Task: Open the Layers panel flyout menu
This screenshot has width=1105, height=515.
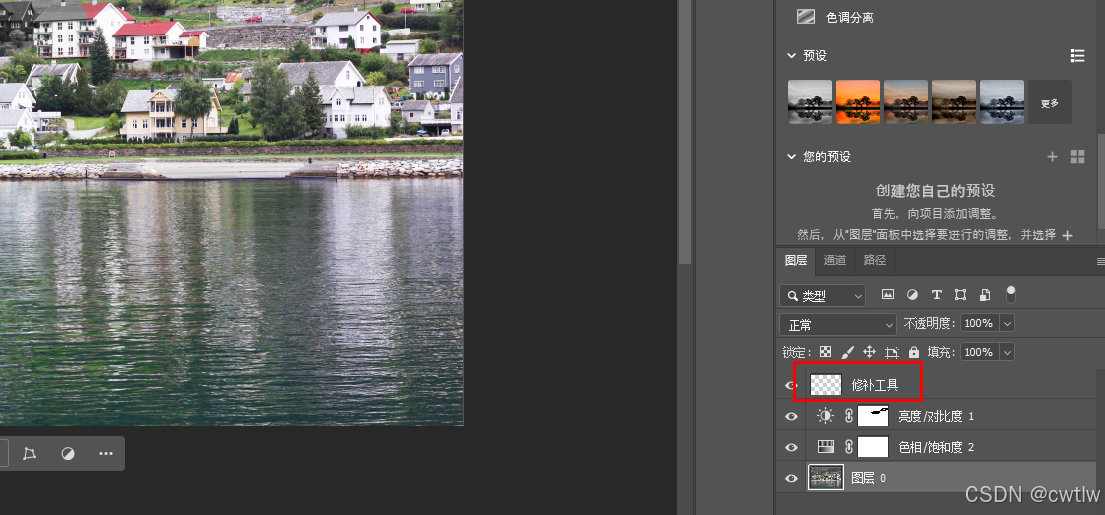Action: tap(1100, 261)
